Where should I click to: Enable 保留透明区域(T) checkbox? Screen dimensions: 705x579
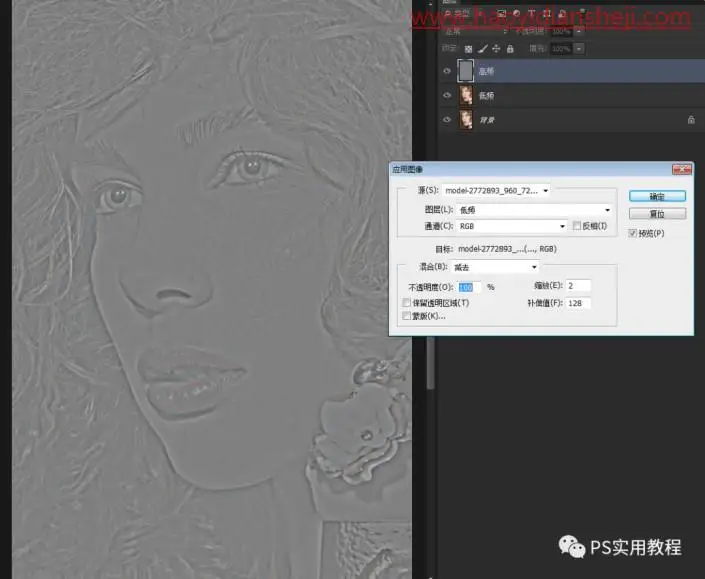[x=406, y=303]
